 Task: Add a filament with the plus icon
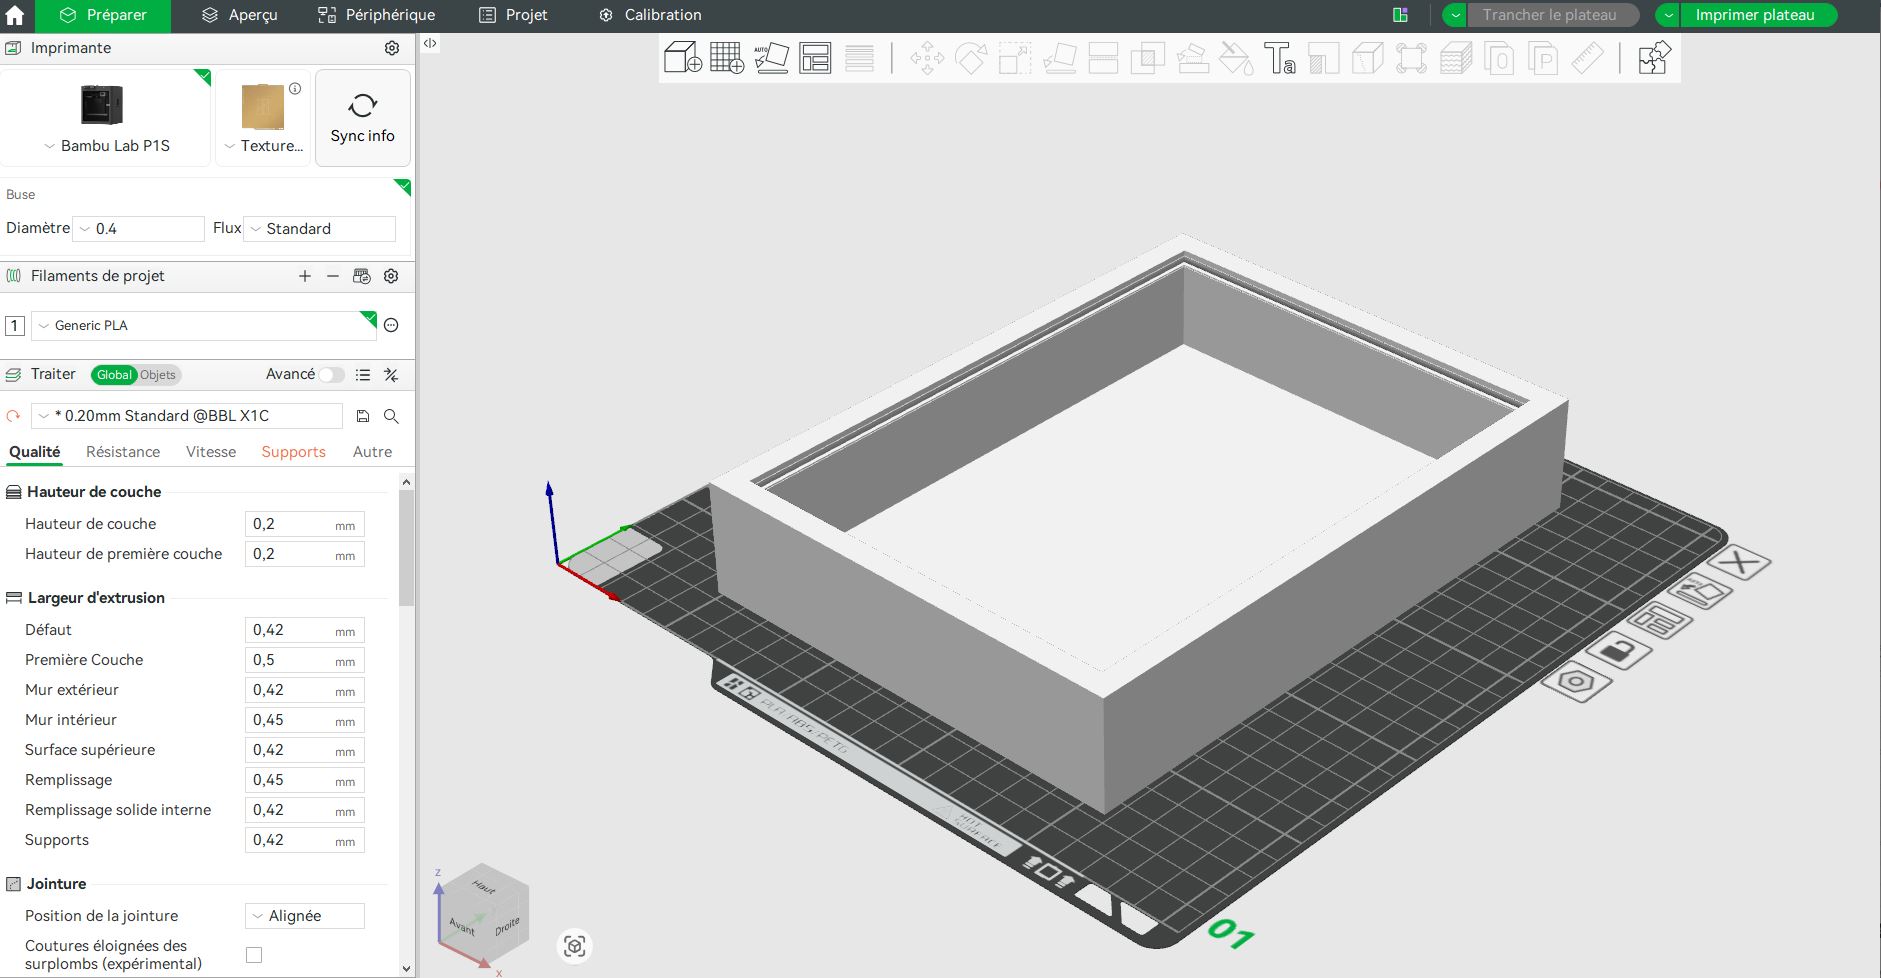[x=305, y=276]
